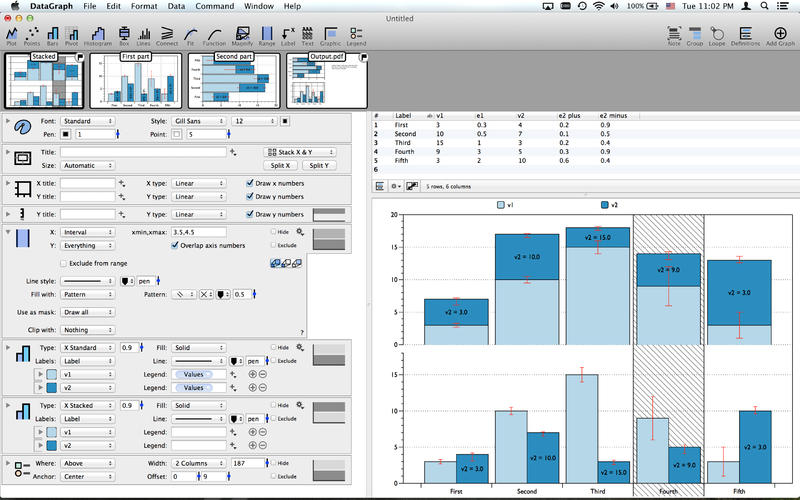Screen dimensions: 800x500
Task: Click the Add Graph icon
Action: tap(780, 36)
